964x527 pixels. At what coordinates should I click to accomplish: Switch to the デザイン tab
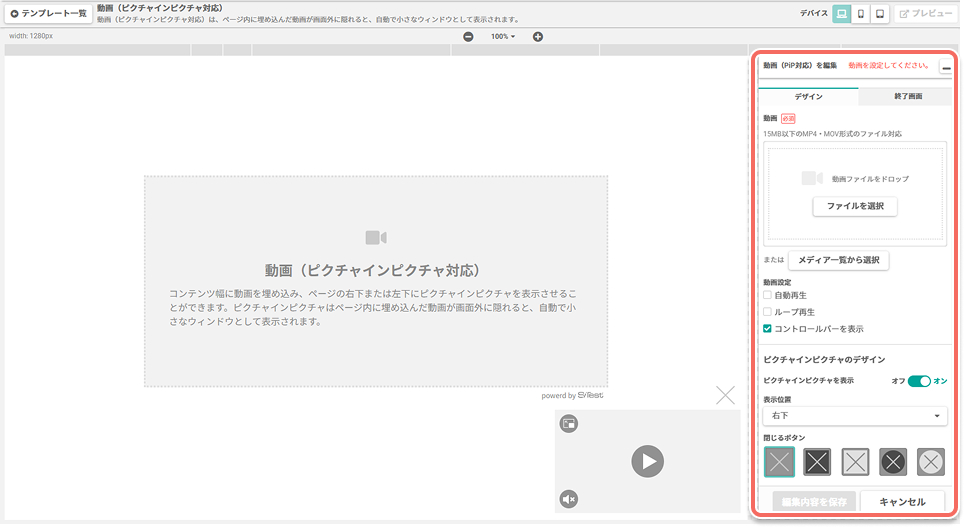pyautogui.click(x=808, y=97)
